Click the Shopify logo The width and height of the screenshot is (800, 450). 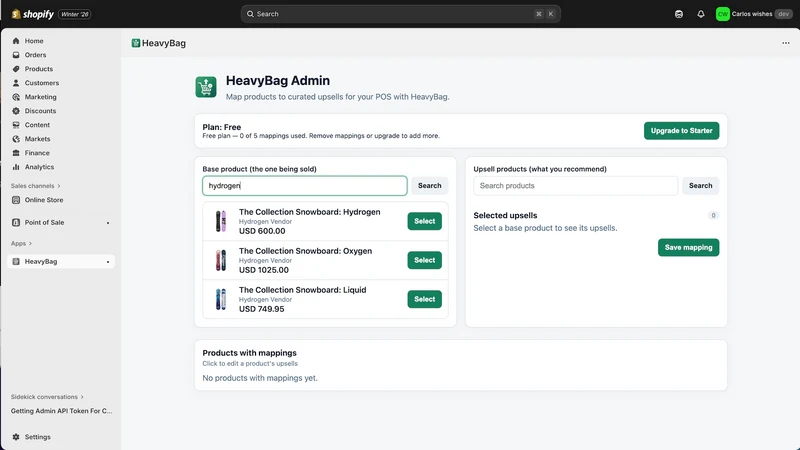33,14
